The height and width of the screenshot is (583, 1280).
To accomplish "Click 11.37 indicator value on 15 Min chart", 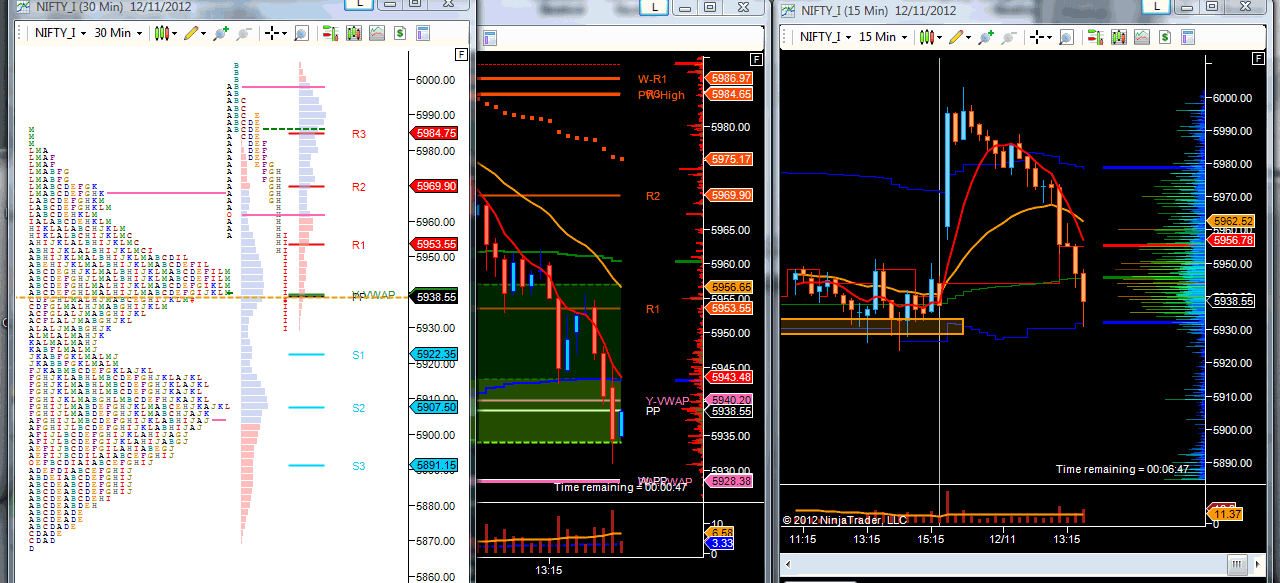I will (1223, 514).
